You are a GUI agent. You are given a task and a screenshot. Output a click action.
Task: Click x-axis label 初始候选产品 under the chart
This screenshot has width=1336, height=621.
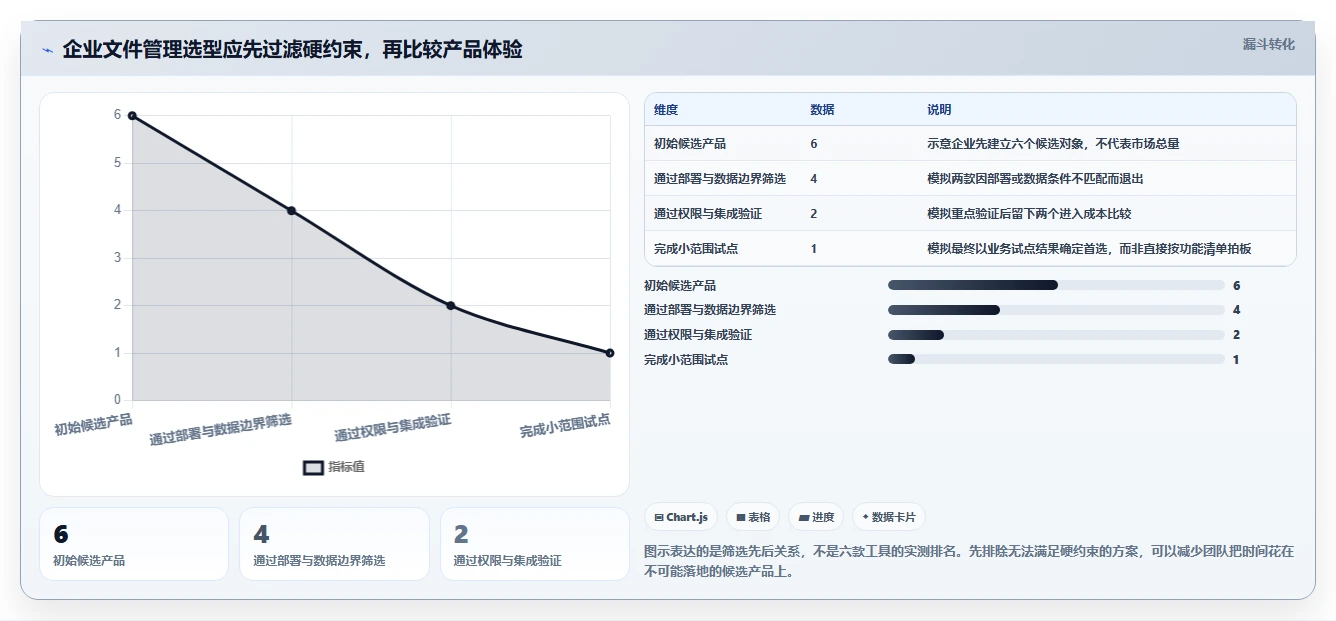[x=93, y=424]
